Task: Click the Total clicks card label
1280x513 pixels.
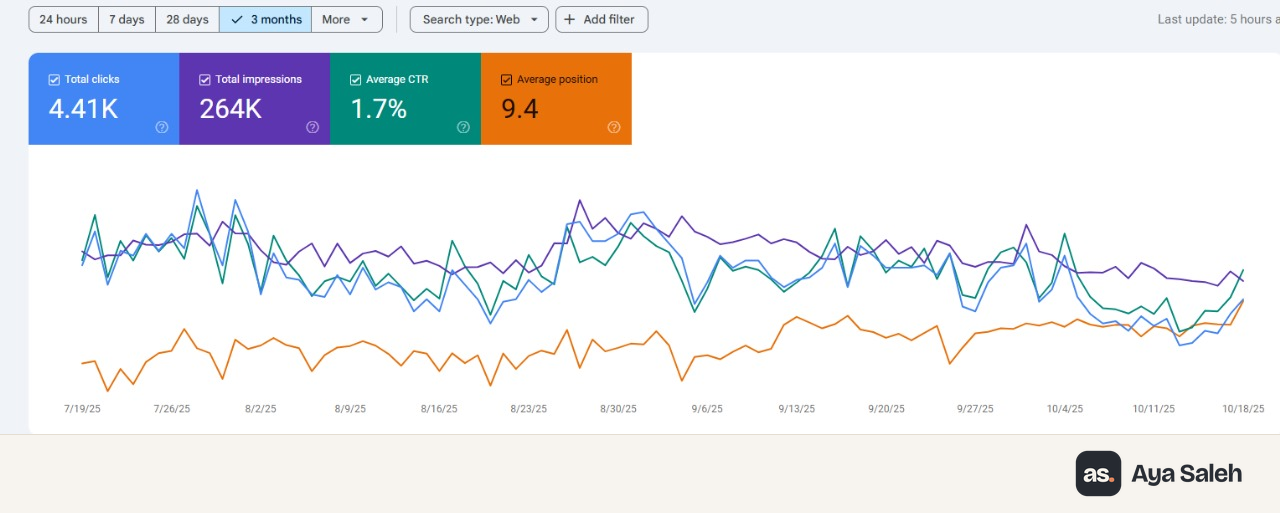Action: [x=90, y=80]
